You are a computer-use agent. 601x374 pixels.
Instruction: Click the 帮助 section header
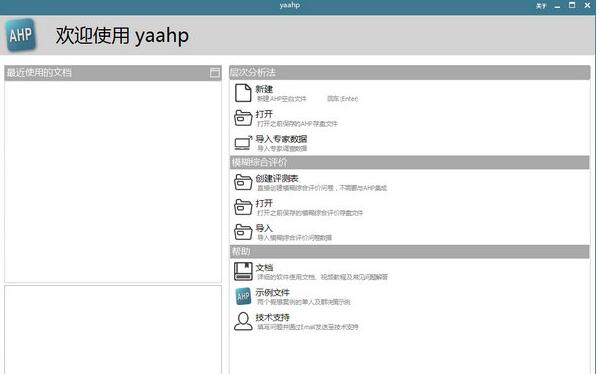click(x=409, y=251)
